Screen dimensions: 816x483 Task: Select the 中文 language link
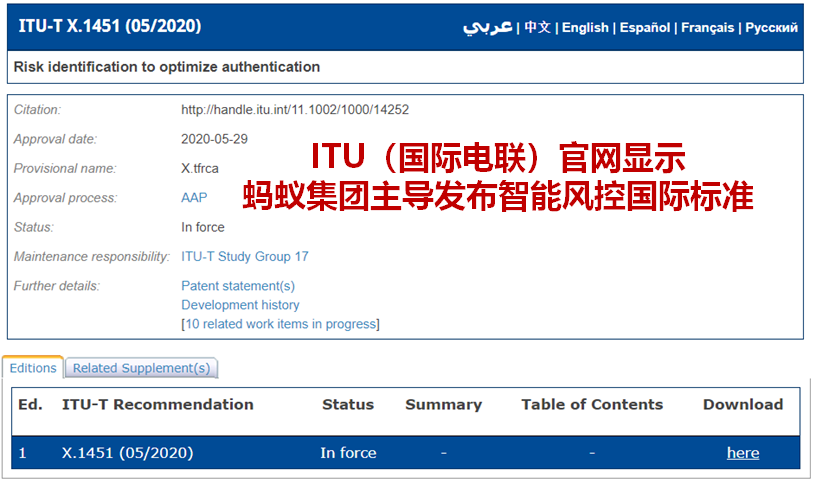537,27
